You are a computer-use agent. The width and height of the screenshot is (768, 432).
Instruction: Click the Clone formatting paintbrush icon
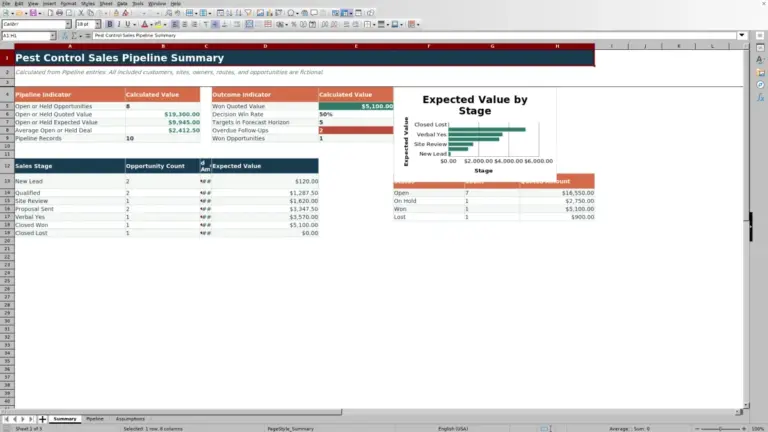pos(116,13)
